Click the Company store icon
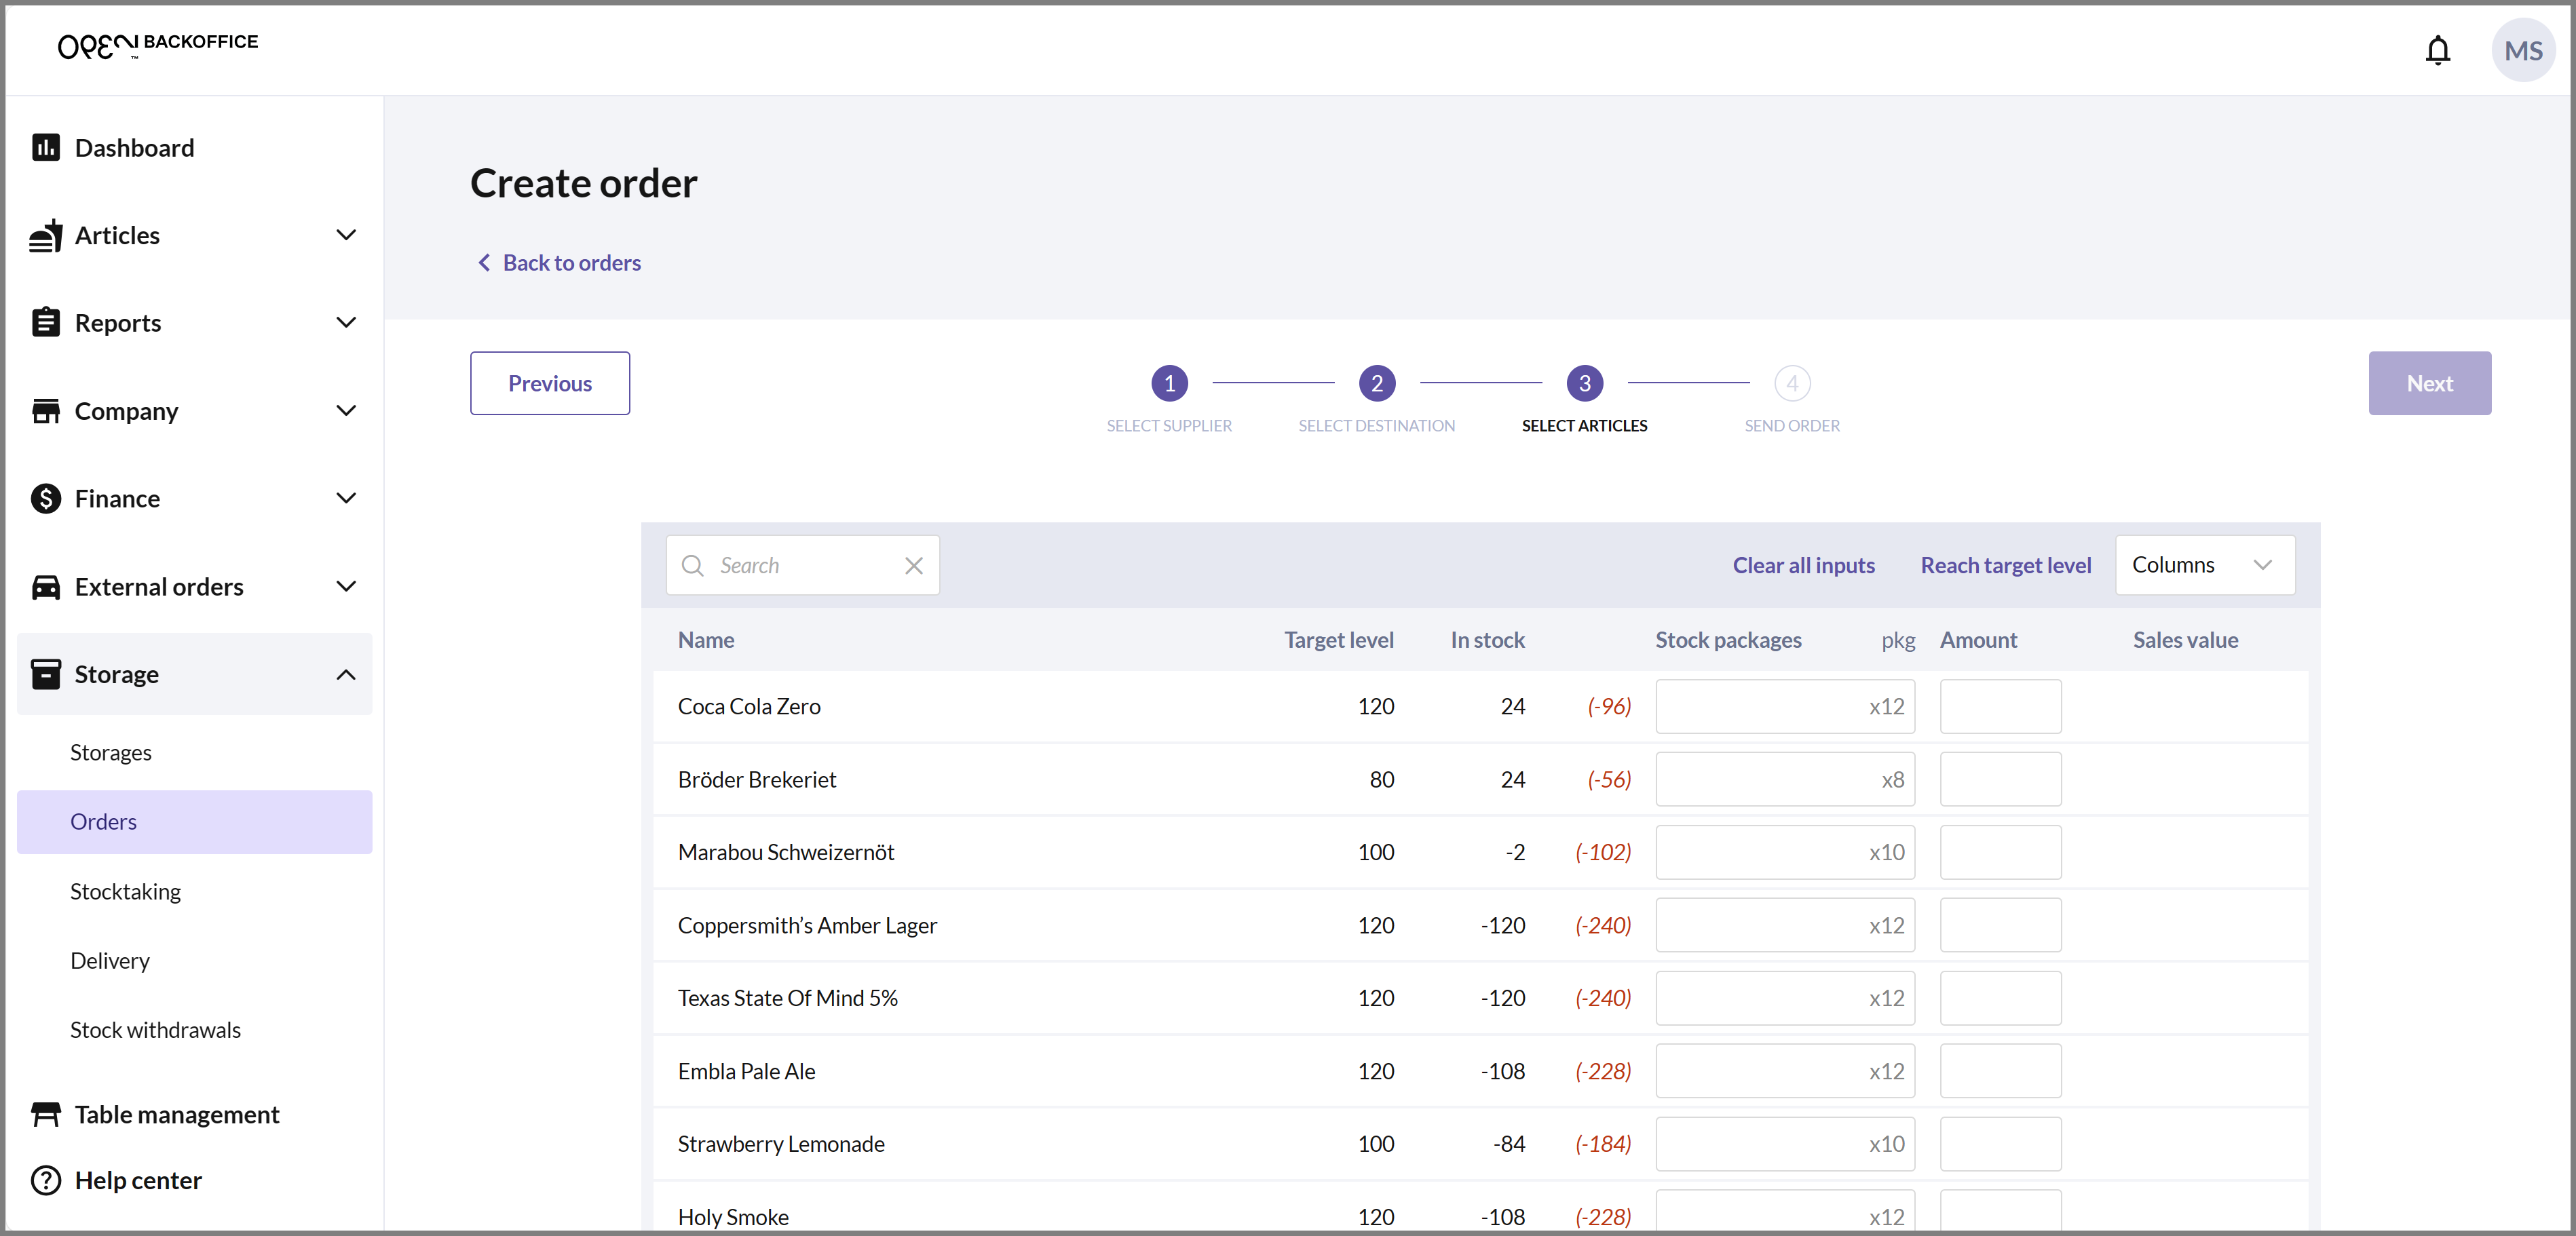2576x1236 pixels. [x=46, y=411]
